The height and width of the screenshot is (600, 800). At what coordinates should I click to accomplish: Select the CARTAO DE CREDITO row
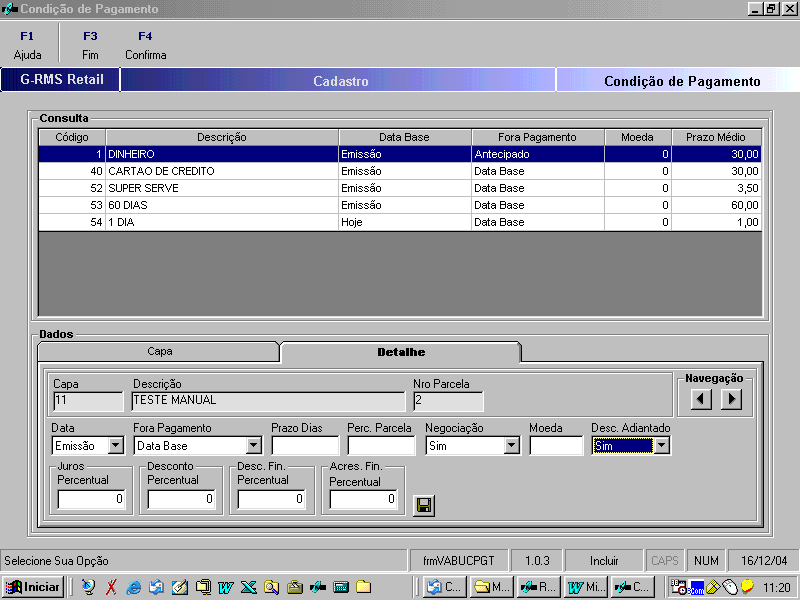(220, 171)
